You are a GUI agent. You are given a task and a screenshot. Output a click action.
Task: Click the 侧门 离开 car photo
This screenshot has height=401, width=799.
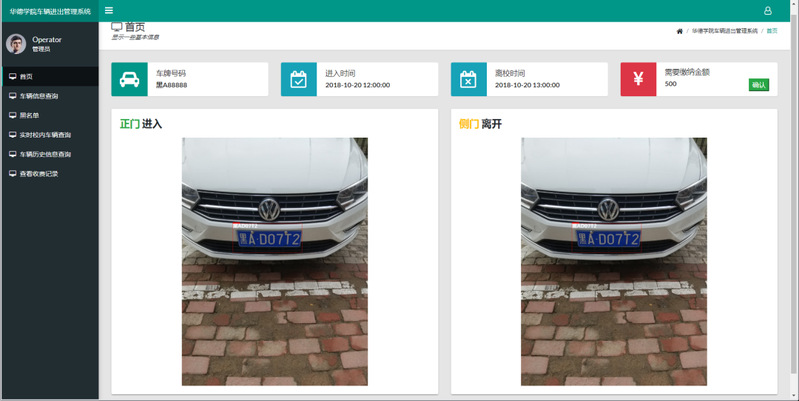(614, 261)
